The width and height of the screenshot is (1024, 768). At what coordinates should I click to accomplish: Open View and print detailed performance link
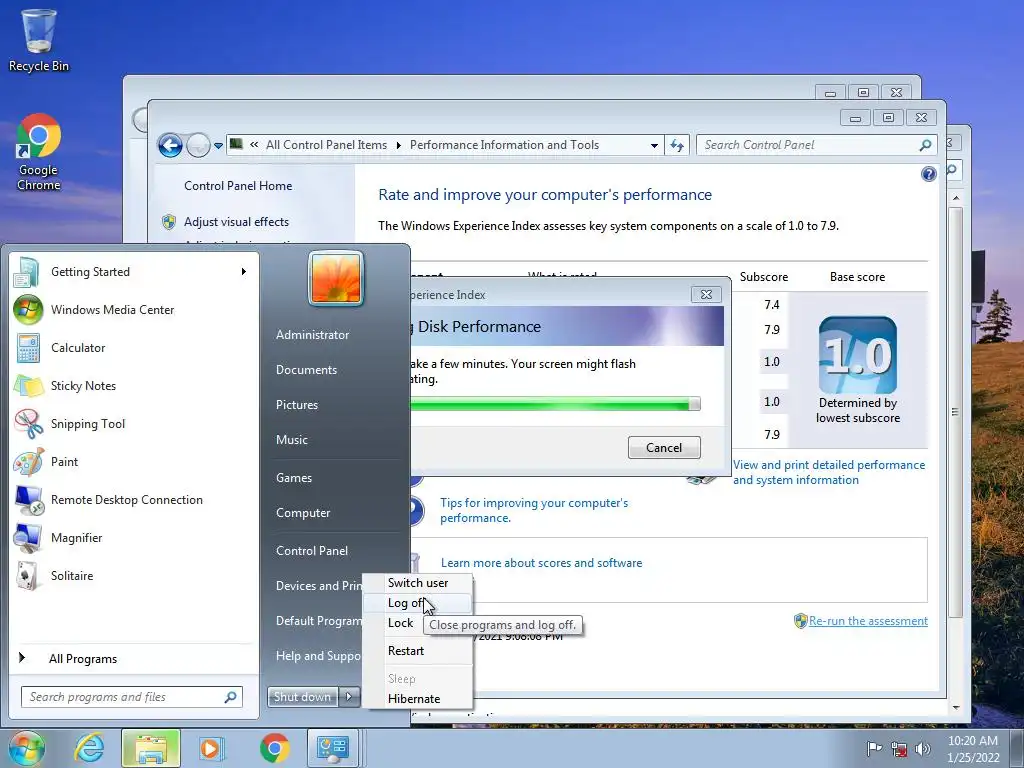829,472
